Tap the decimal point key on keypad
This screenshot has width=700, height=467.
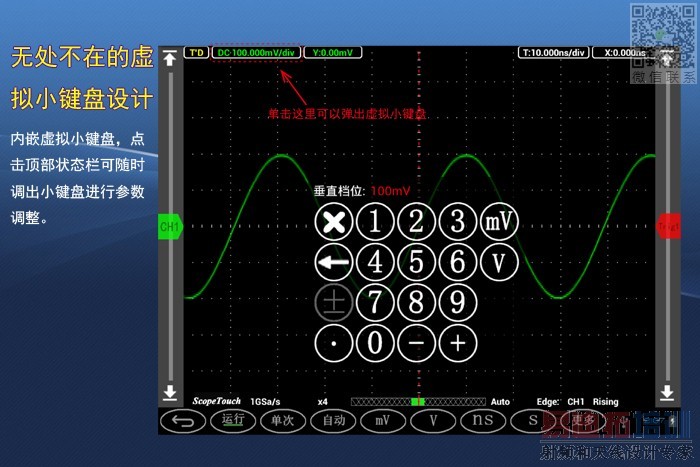click(333, 343)
